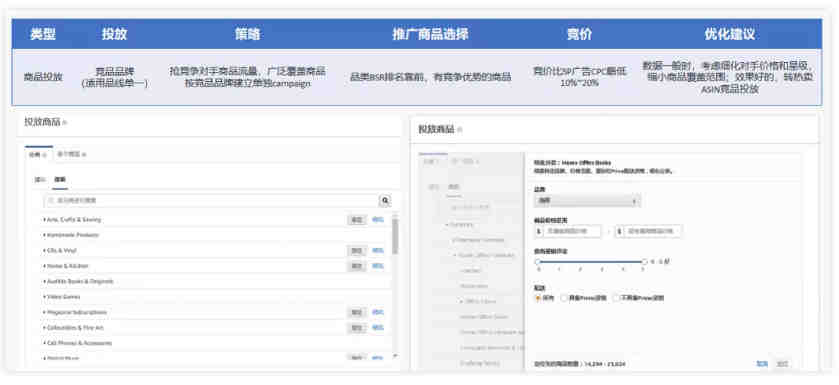The height and width of the screenshot is (385, 839).
Task: Click info icon next to left 投放商品 title
Action: coord(65,123)
